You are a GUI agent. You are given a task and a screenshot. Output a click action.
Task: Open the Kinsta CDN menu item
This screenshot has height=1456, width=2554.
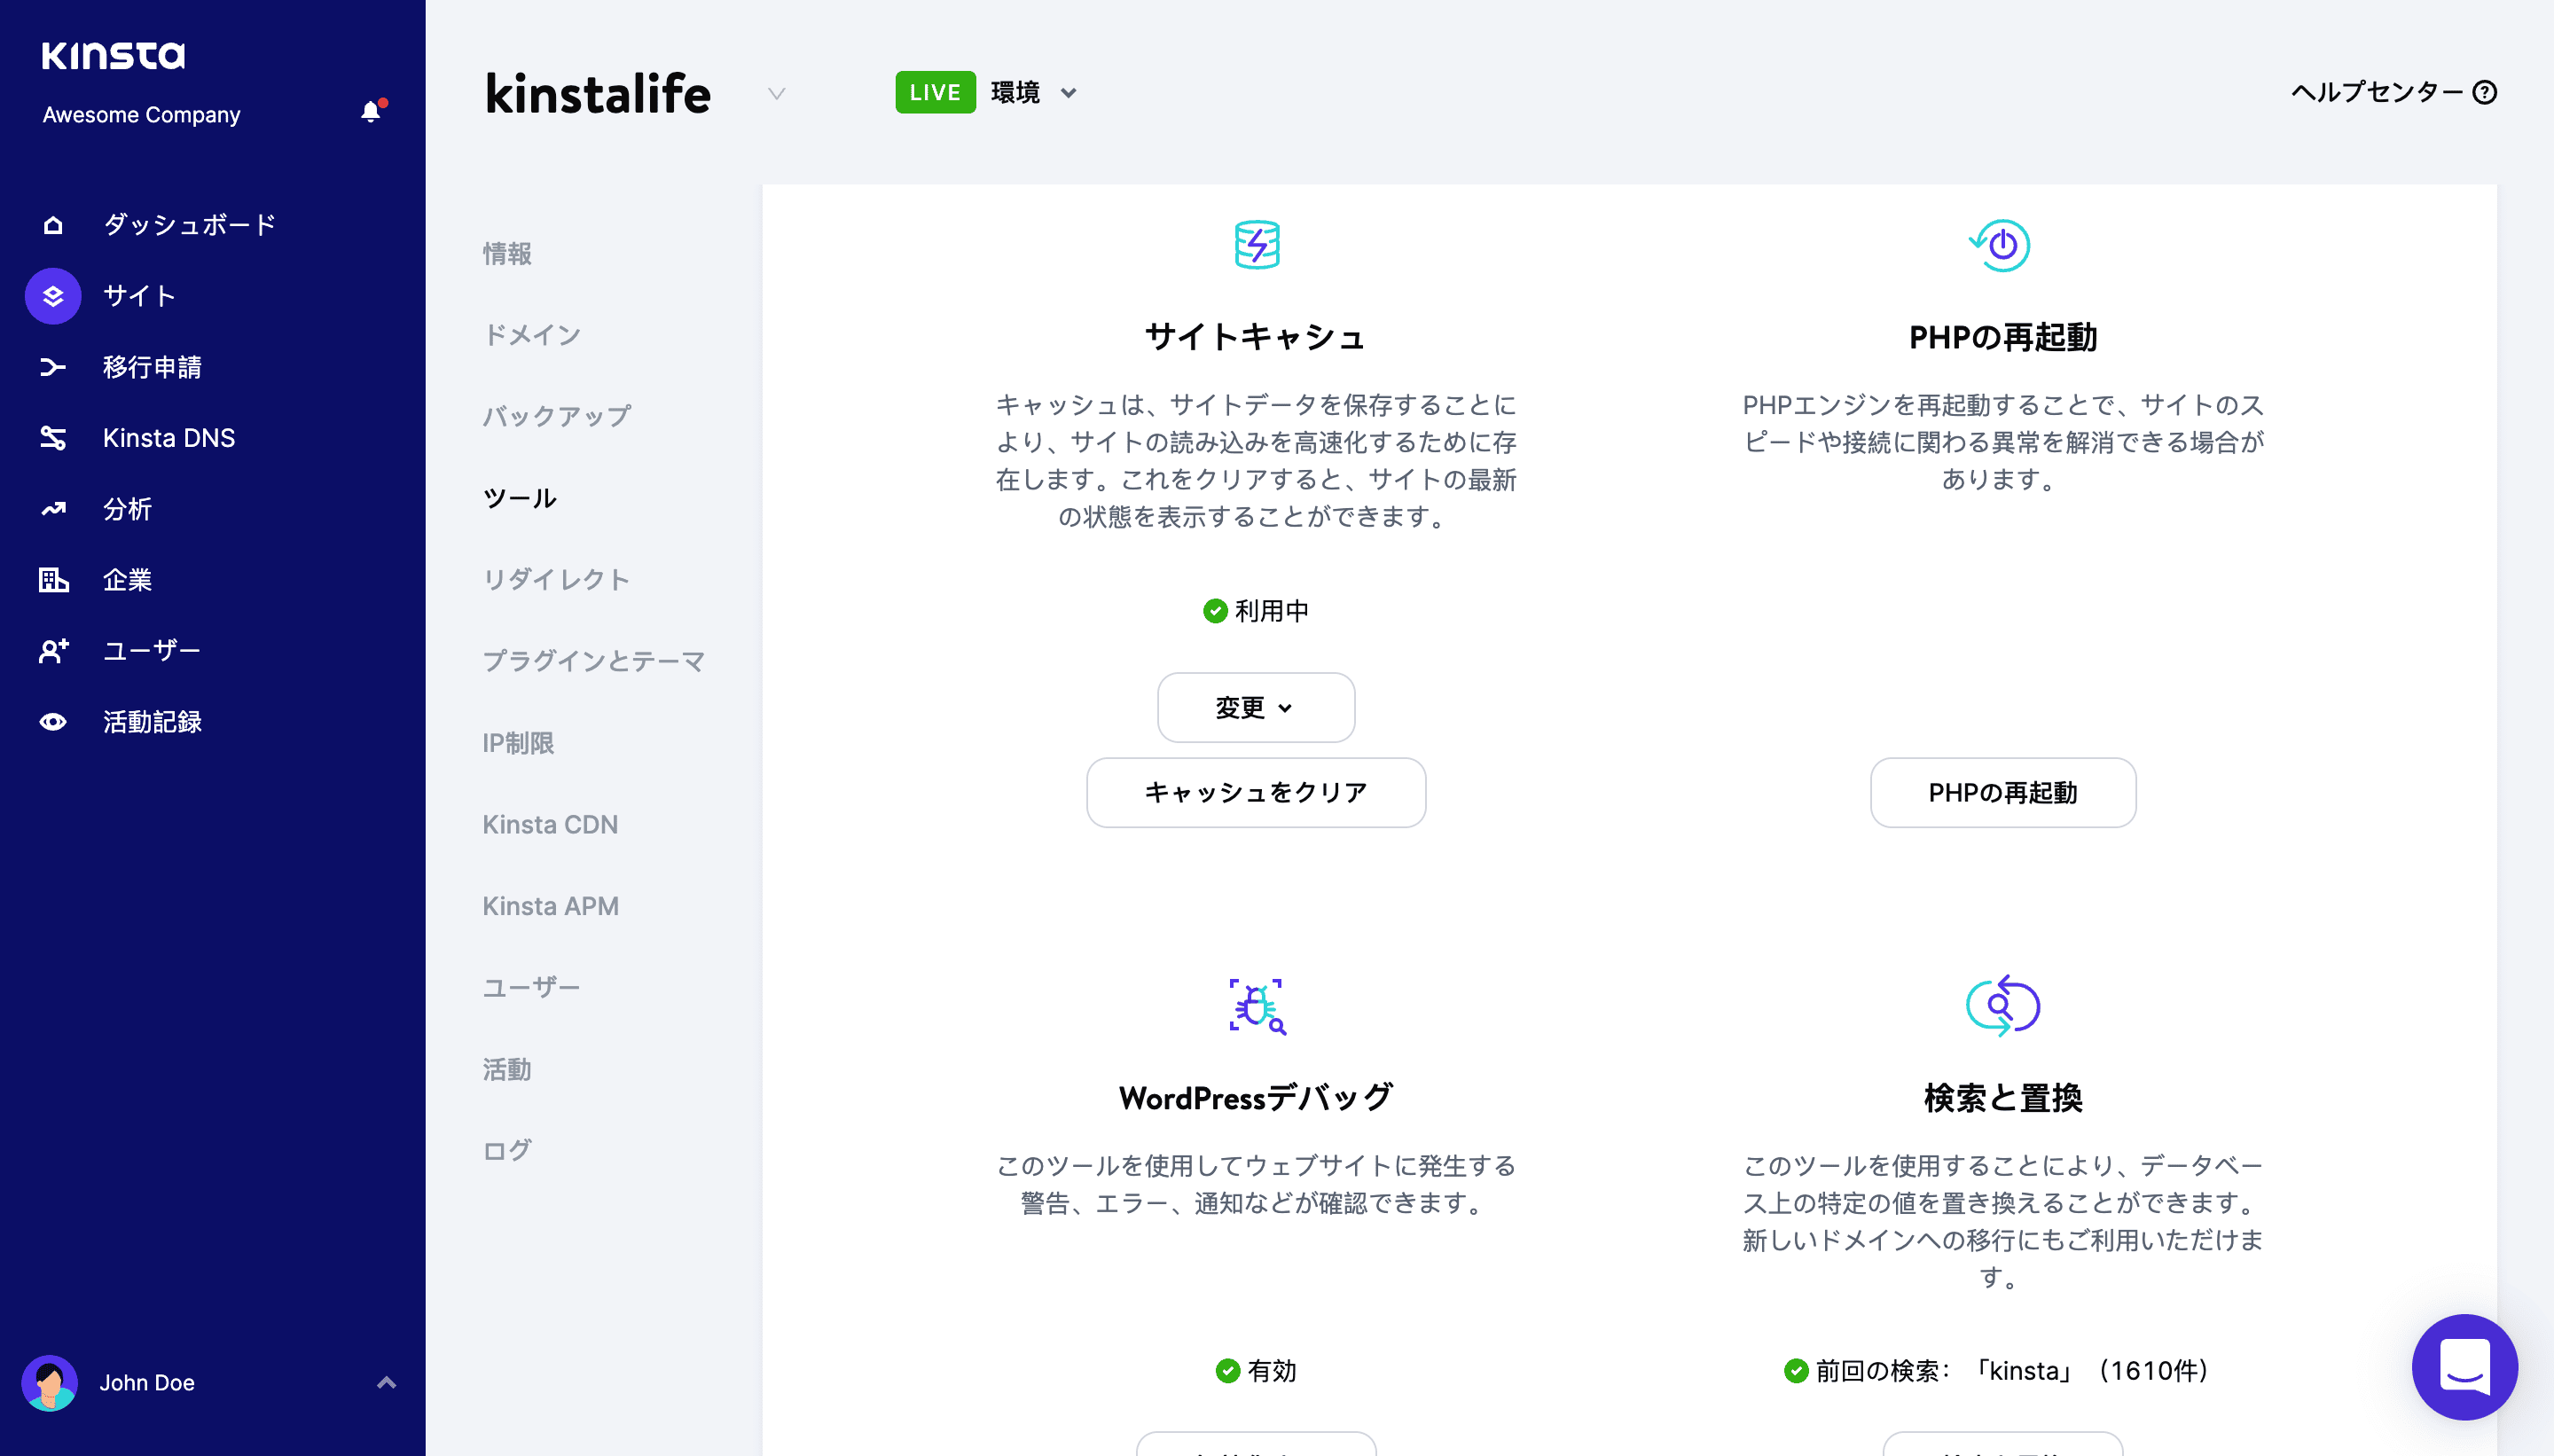click(x=550, y=824)
